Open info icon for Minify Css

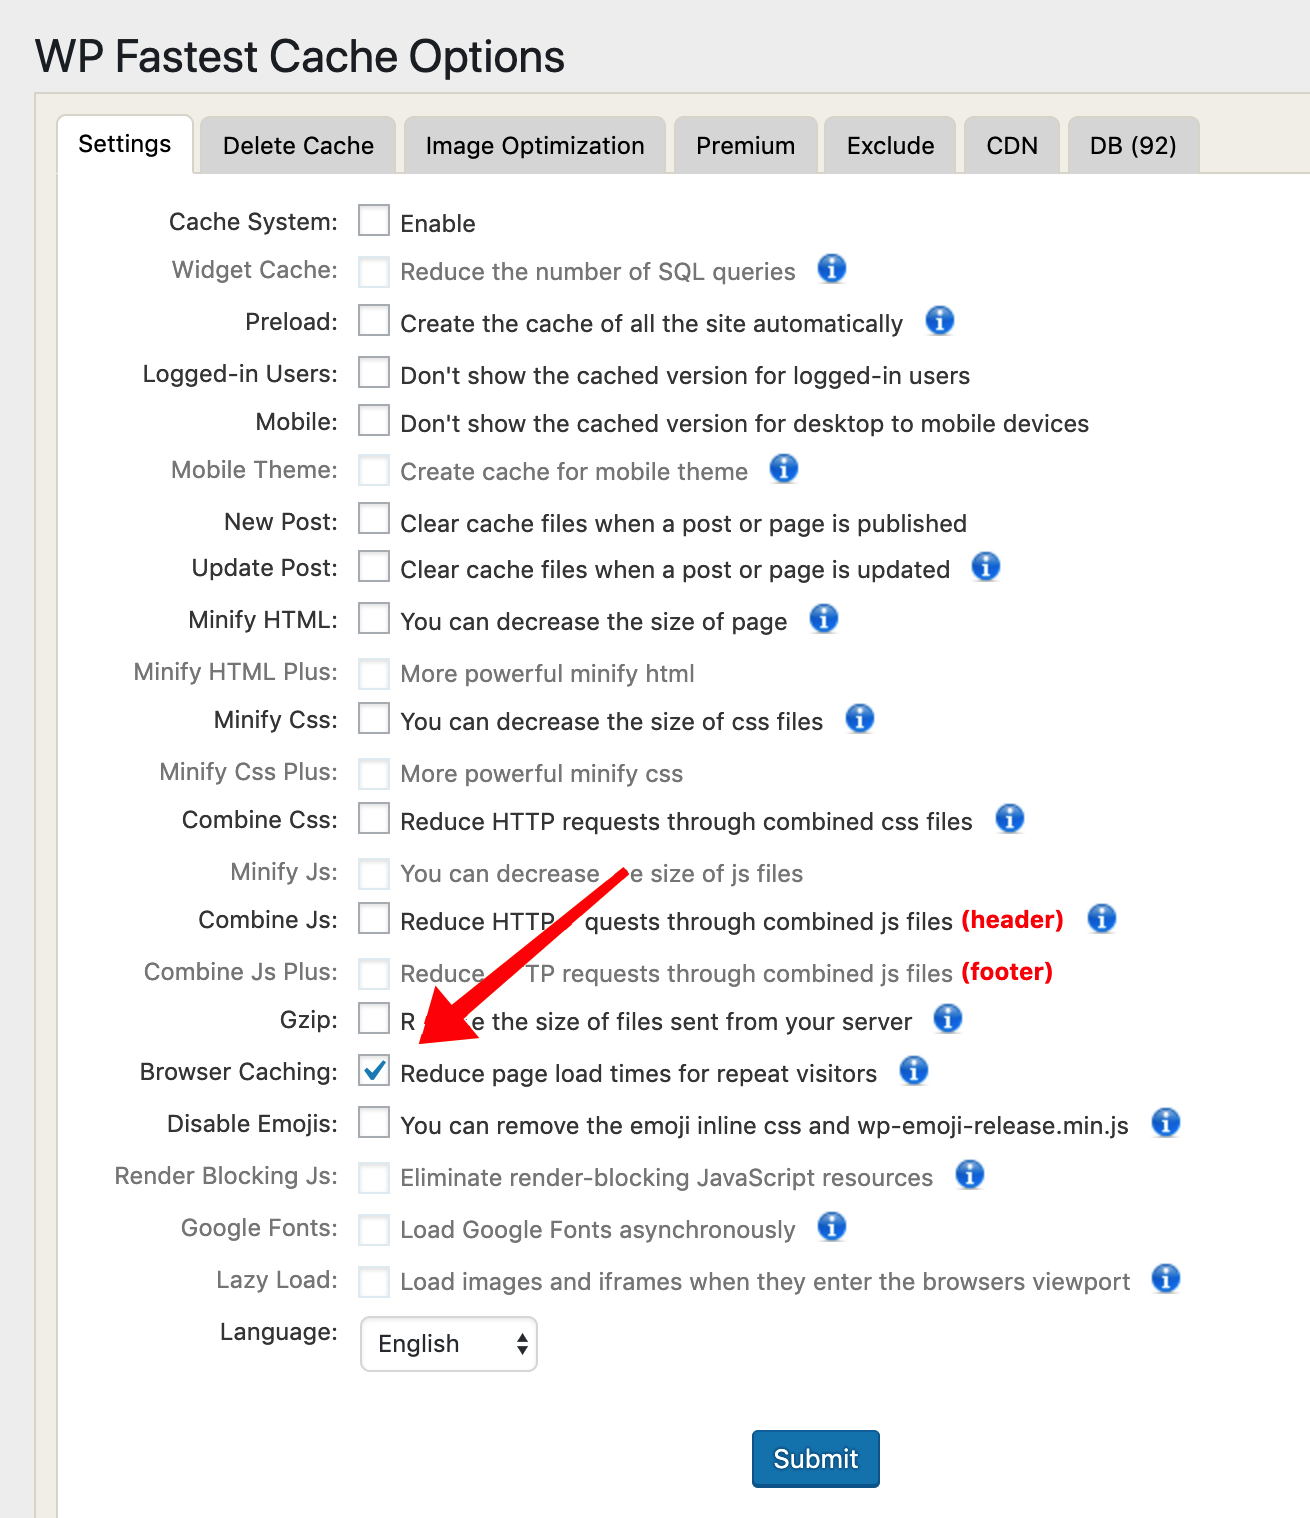click(860, 718)
